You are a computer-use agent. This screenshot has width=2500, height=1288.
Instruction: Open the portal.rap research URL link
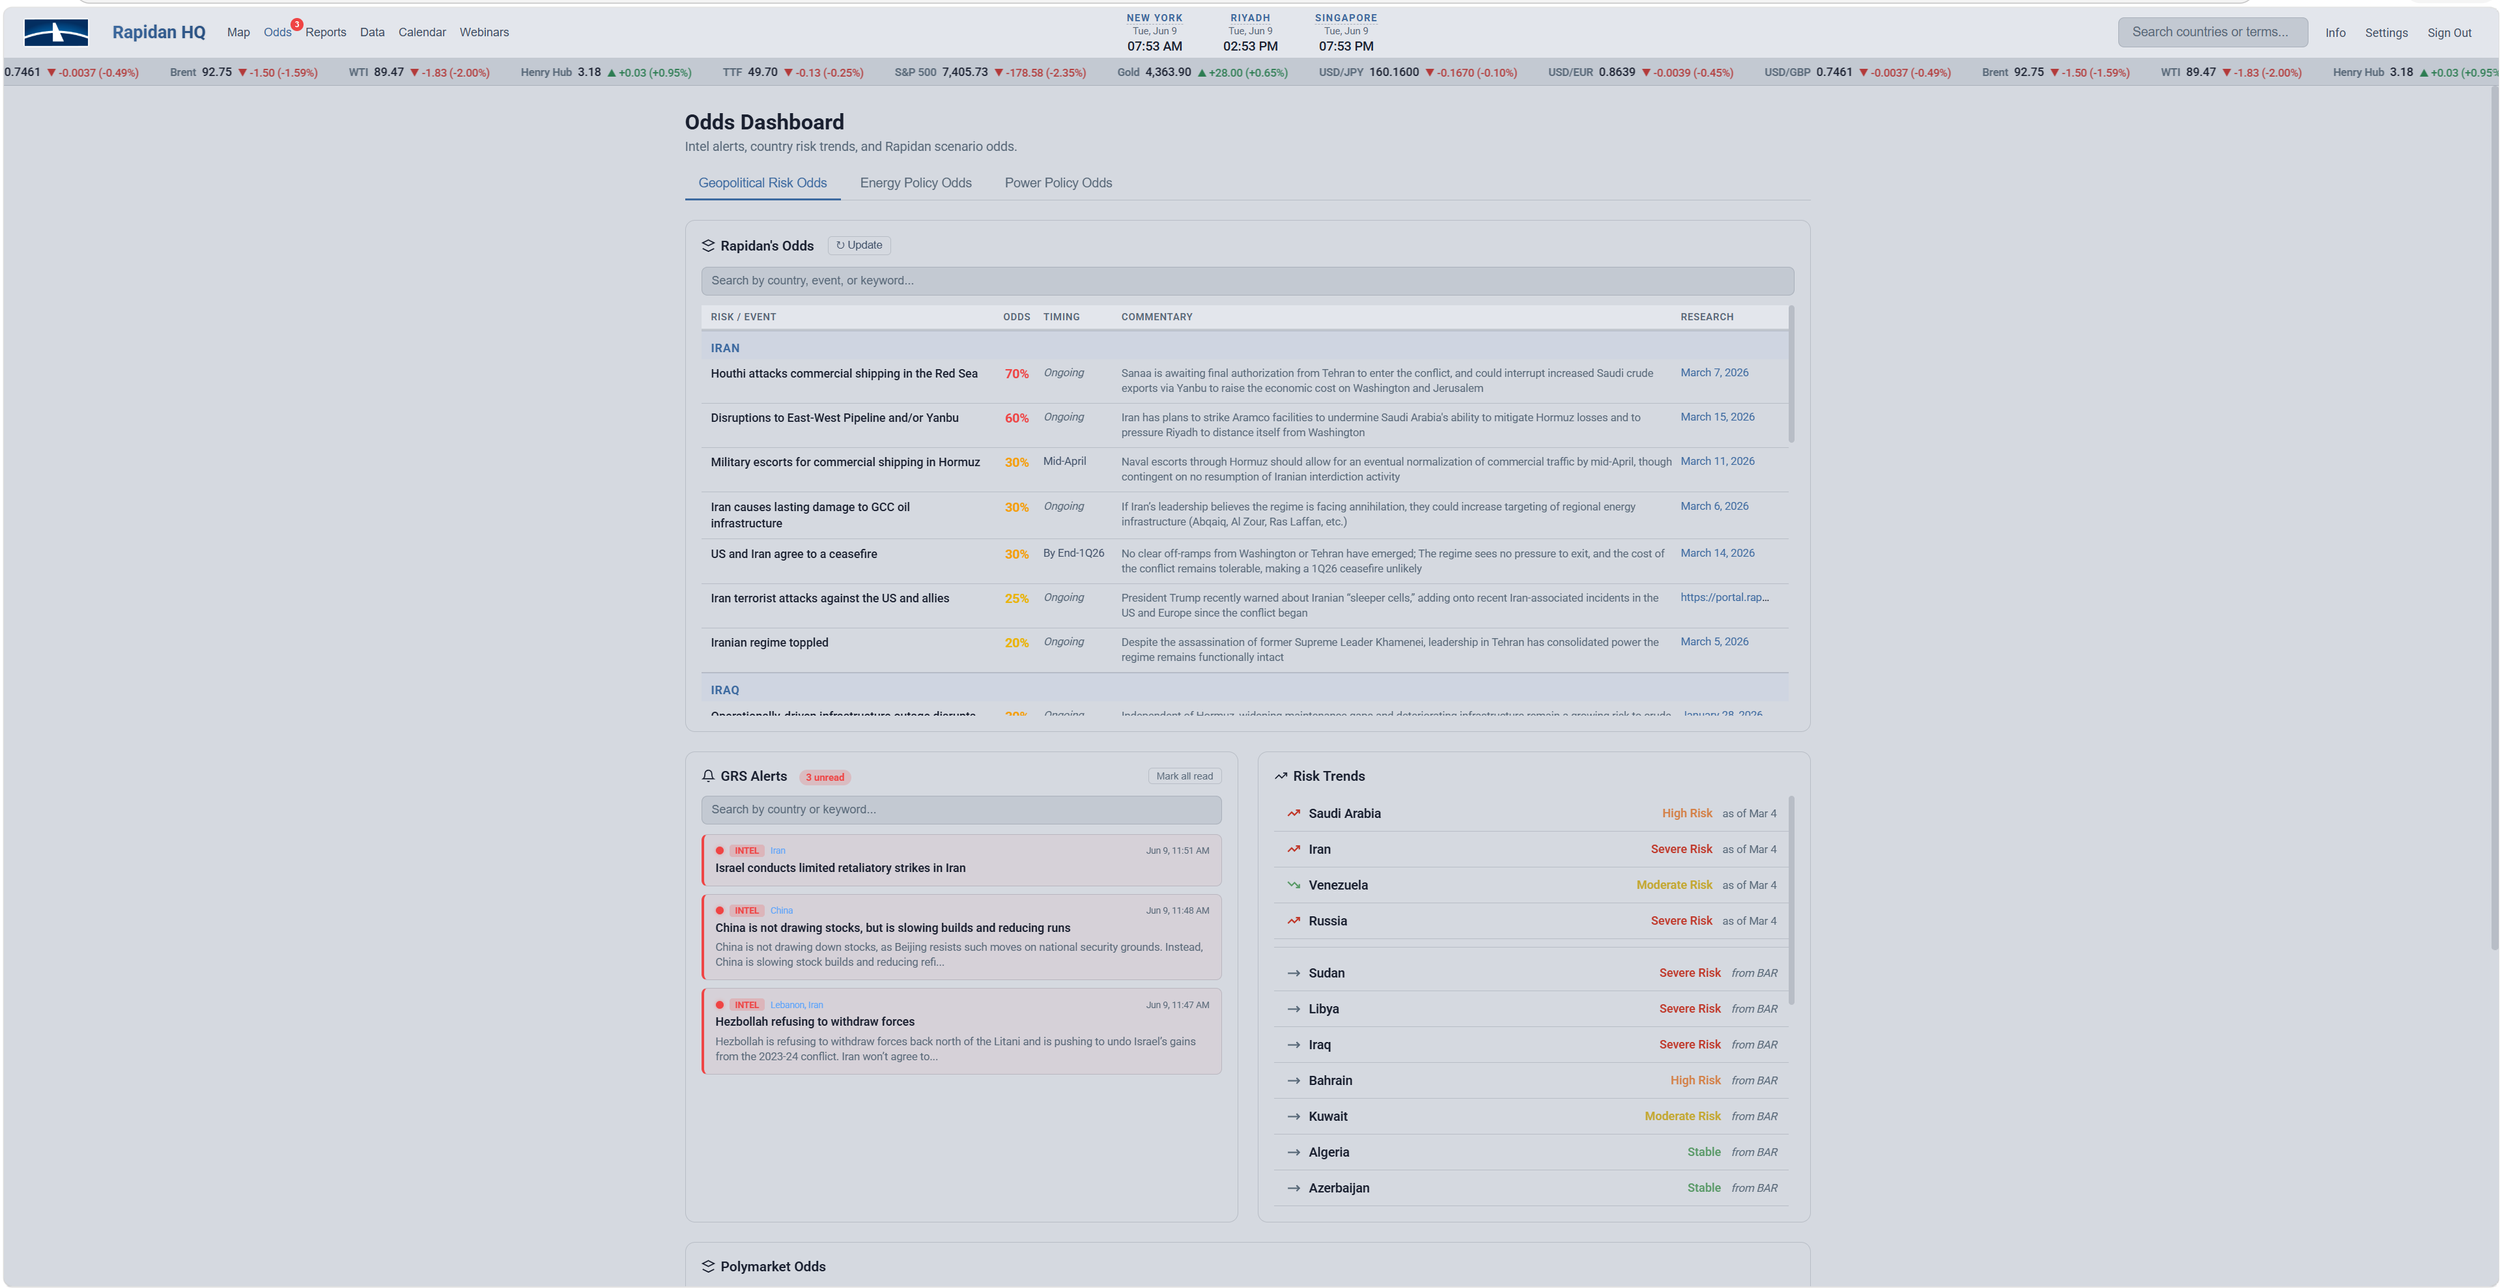(x=1724, y=597)
